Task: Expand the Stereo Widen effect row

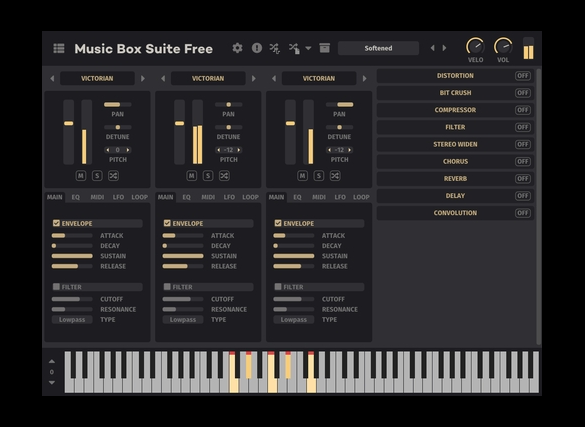Action: (x=455, y=144)
